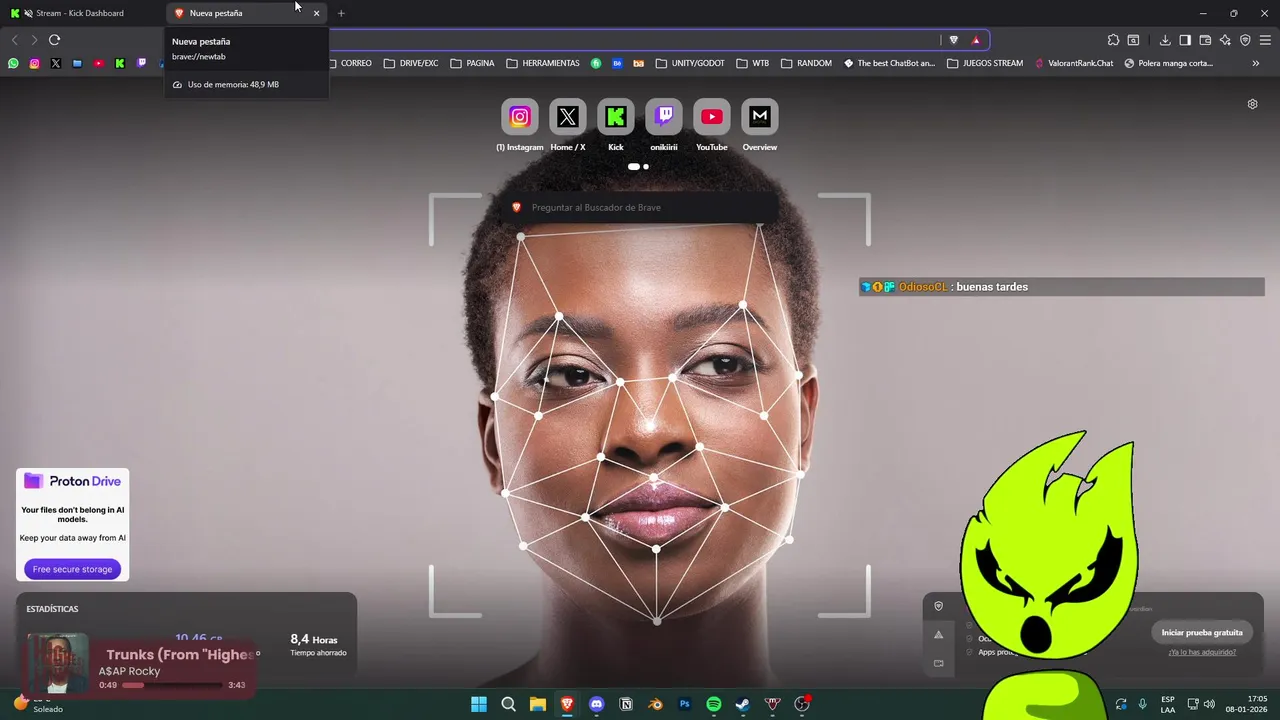1280x720 pixels.
Task: Reload the current page
Action: coord(55,40)
